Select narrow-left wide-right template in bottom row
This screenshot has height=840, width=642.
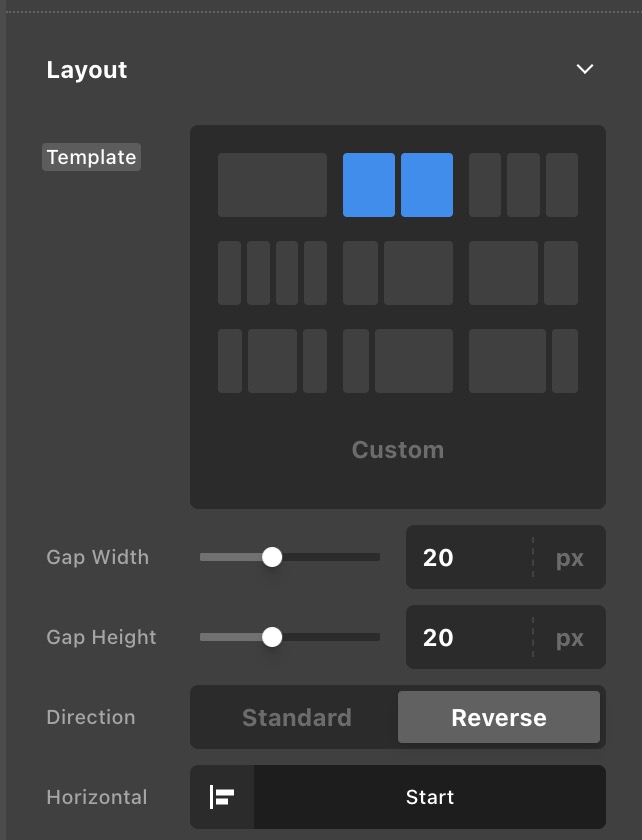(397, 361)
